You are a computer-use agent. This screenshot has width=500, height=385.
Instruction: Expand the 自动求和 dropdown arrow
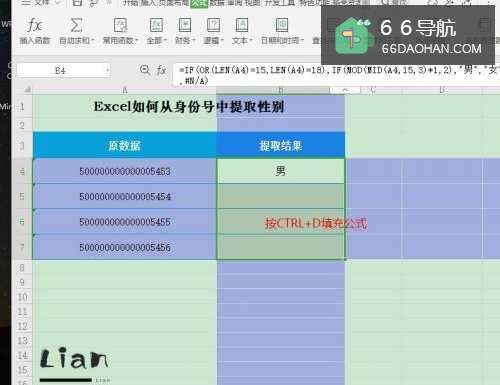pos(93,41)
